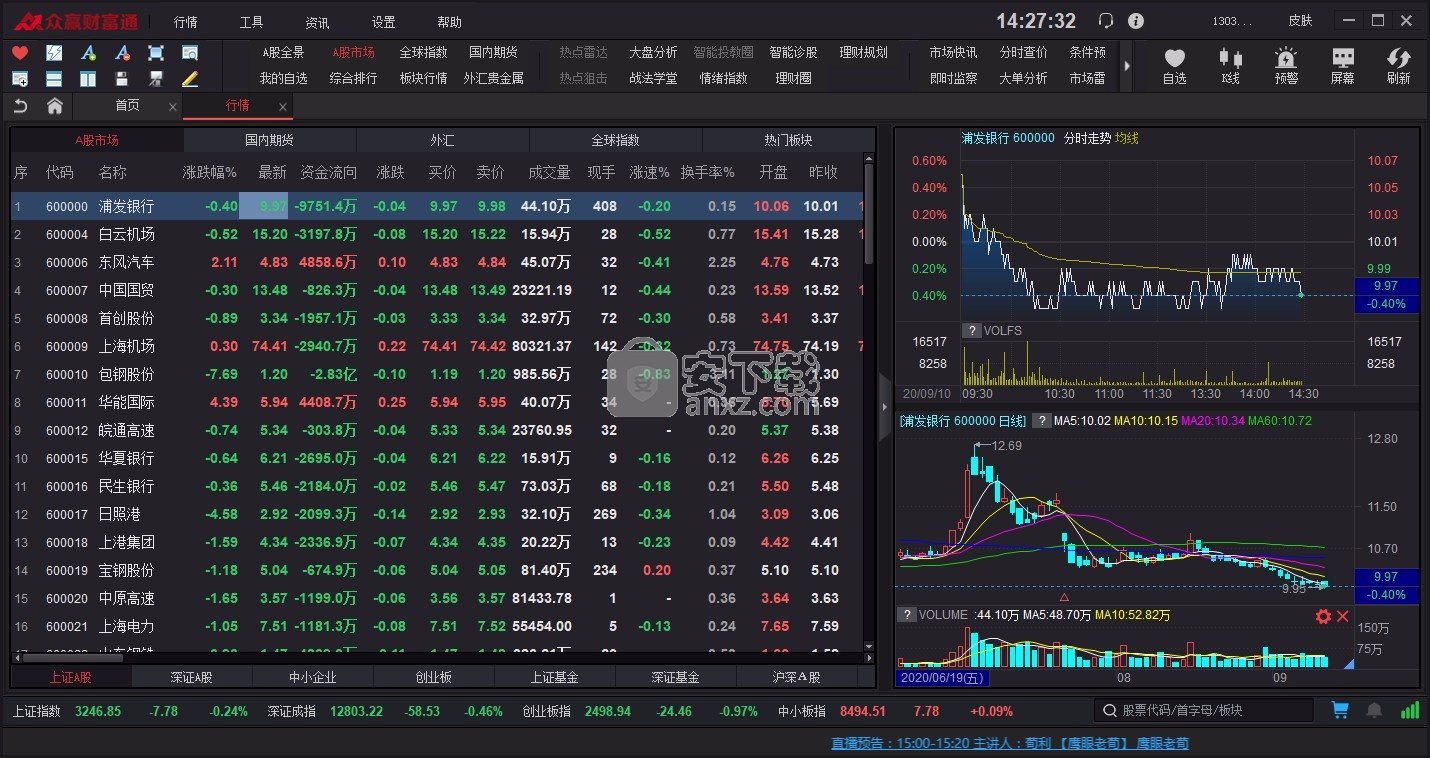Go to home via house icon
The width and height of the screenshot is (1430, 758).
(55, 106)
